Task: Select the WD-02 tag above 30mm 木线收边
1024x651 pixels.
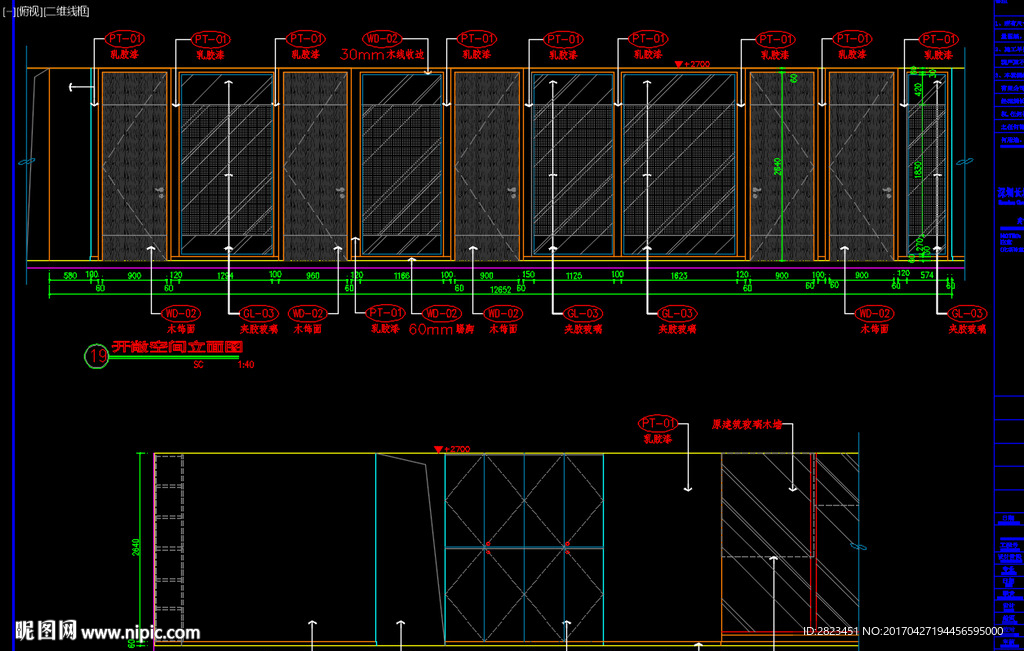Action: (382, 38)
